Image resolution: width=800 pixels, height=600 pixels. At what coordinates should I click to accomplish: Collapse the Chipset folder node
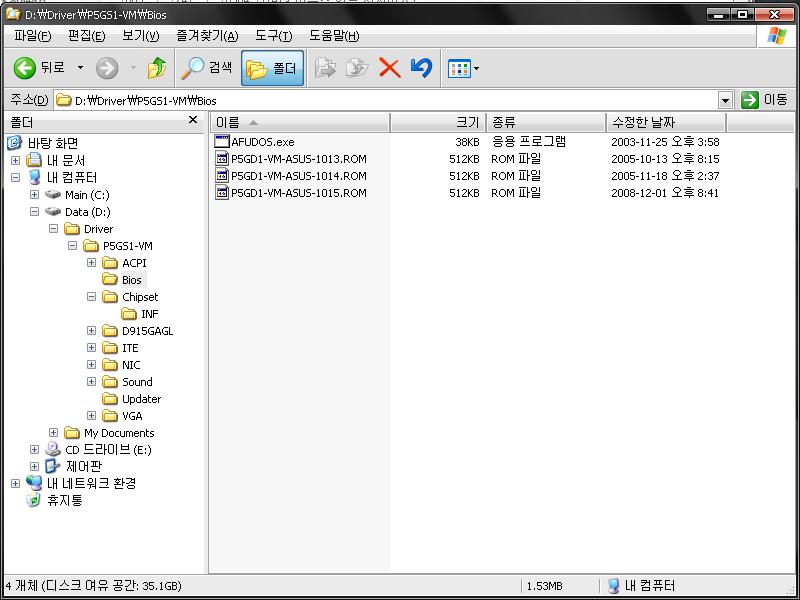[91, 296]
